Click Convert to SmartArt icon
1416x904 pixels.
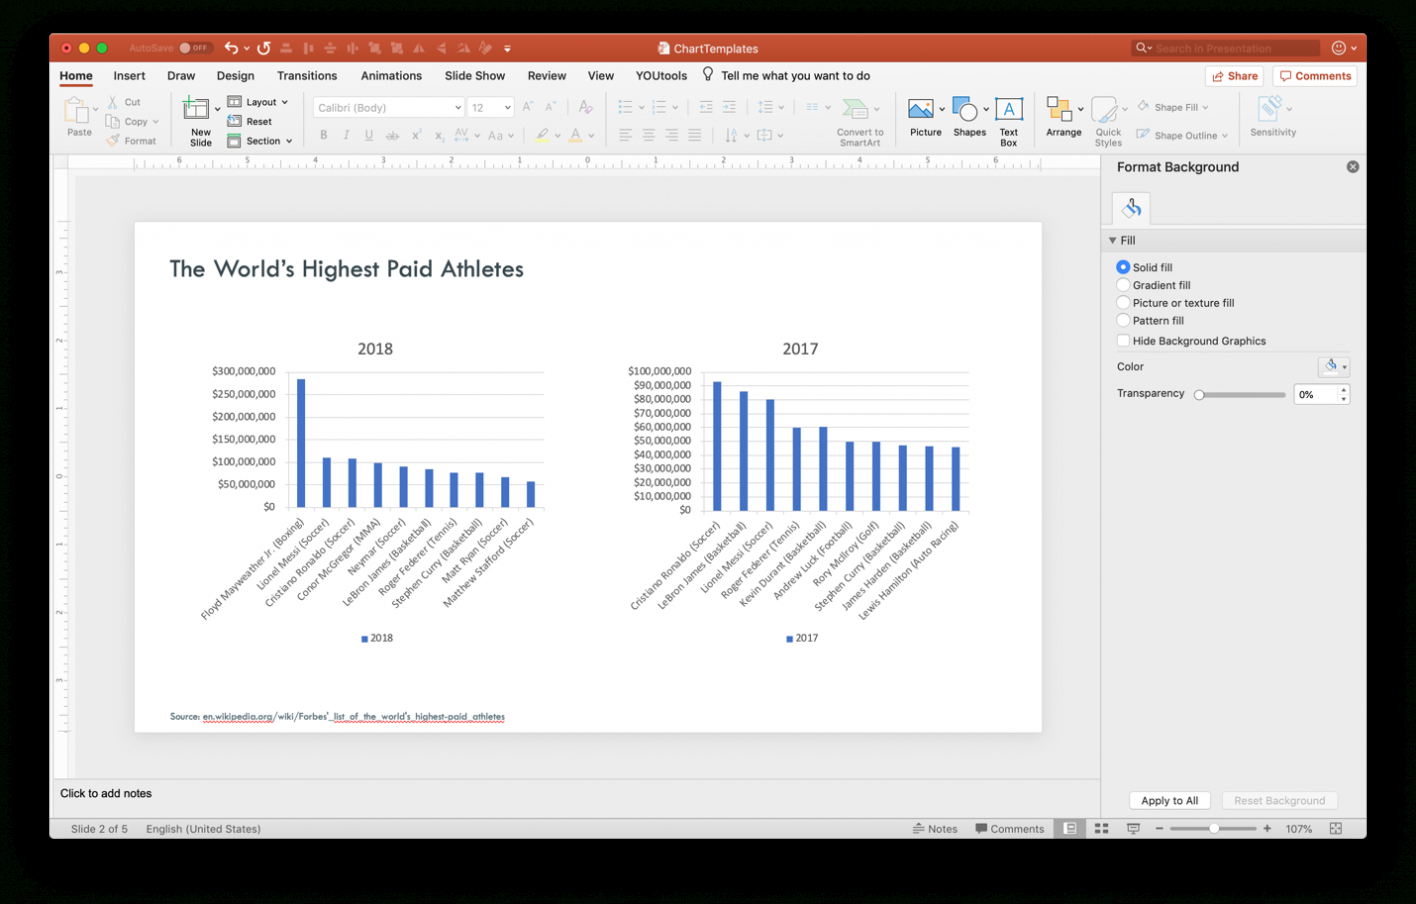coord(855,108)
